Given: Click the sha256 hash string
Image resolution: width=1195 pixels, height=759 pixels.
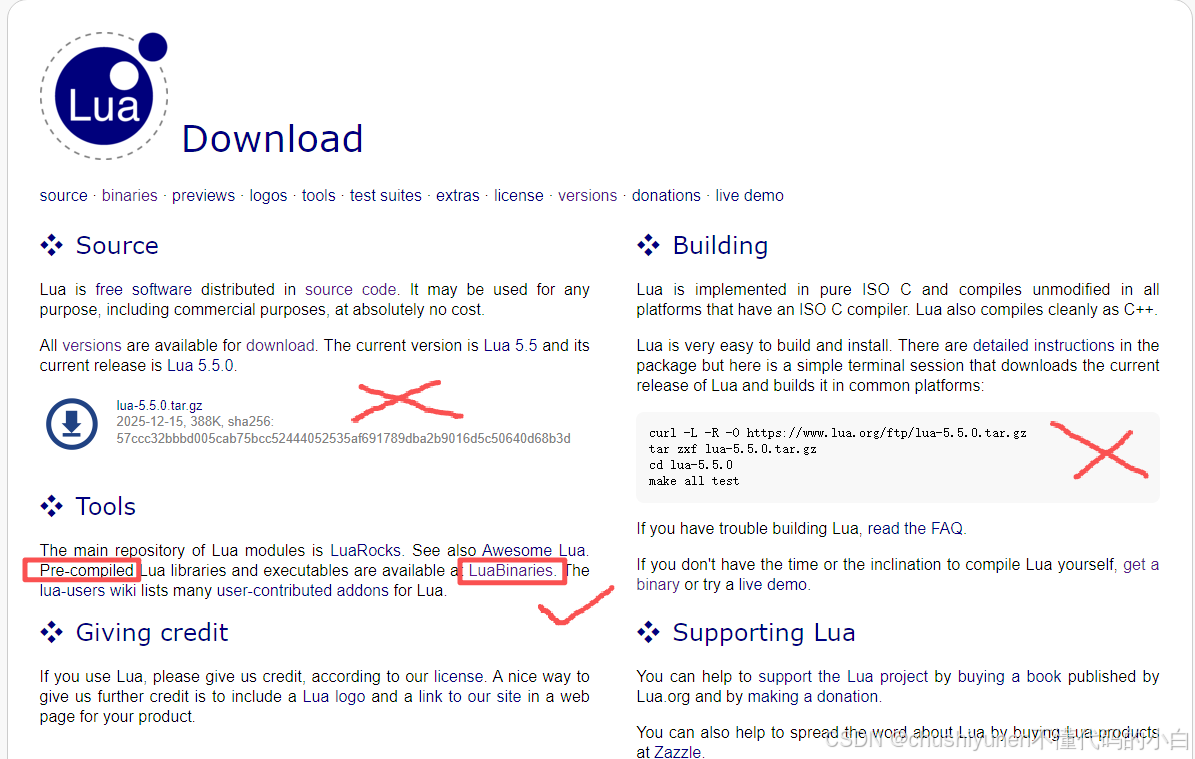Looking at the screenshot, I should (x=343, y=439).
